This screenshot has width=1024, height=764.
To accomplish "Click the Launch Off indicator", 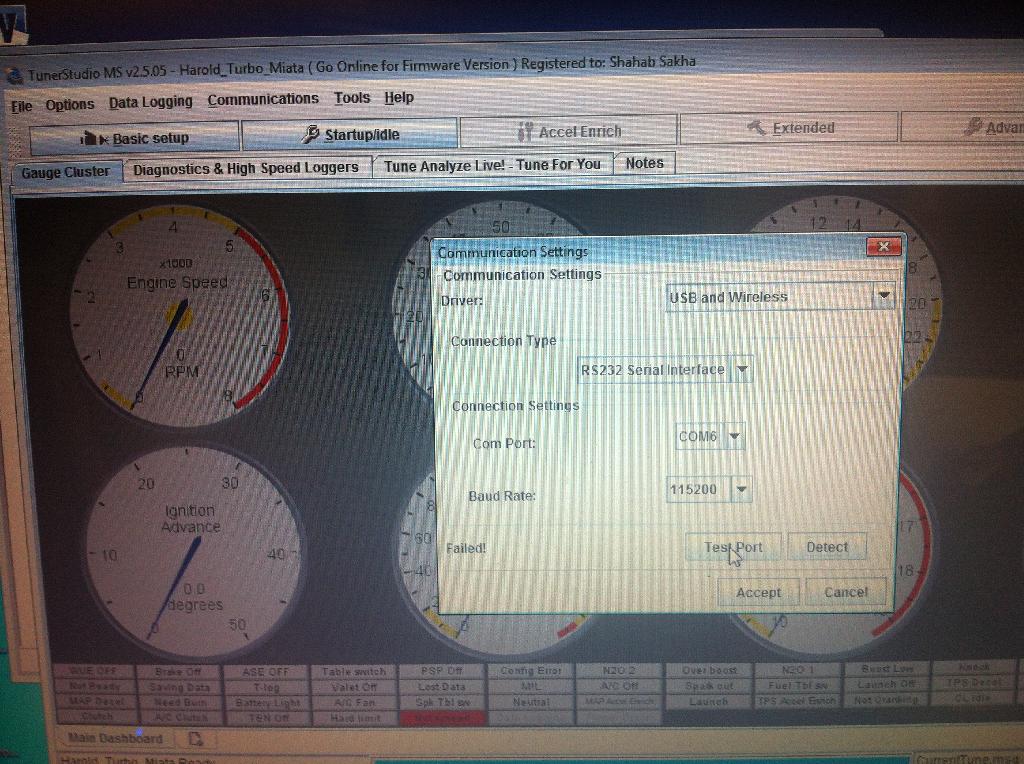I will pyautogui.click(x=887, y=684).
